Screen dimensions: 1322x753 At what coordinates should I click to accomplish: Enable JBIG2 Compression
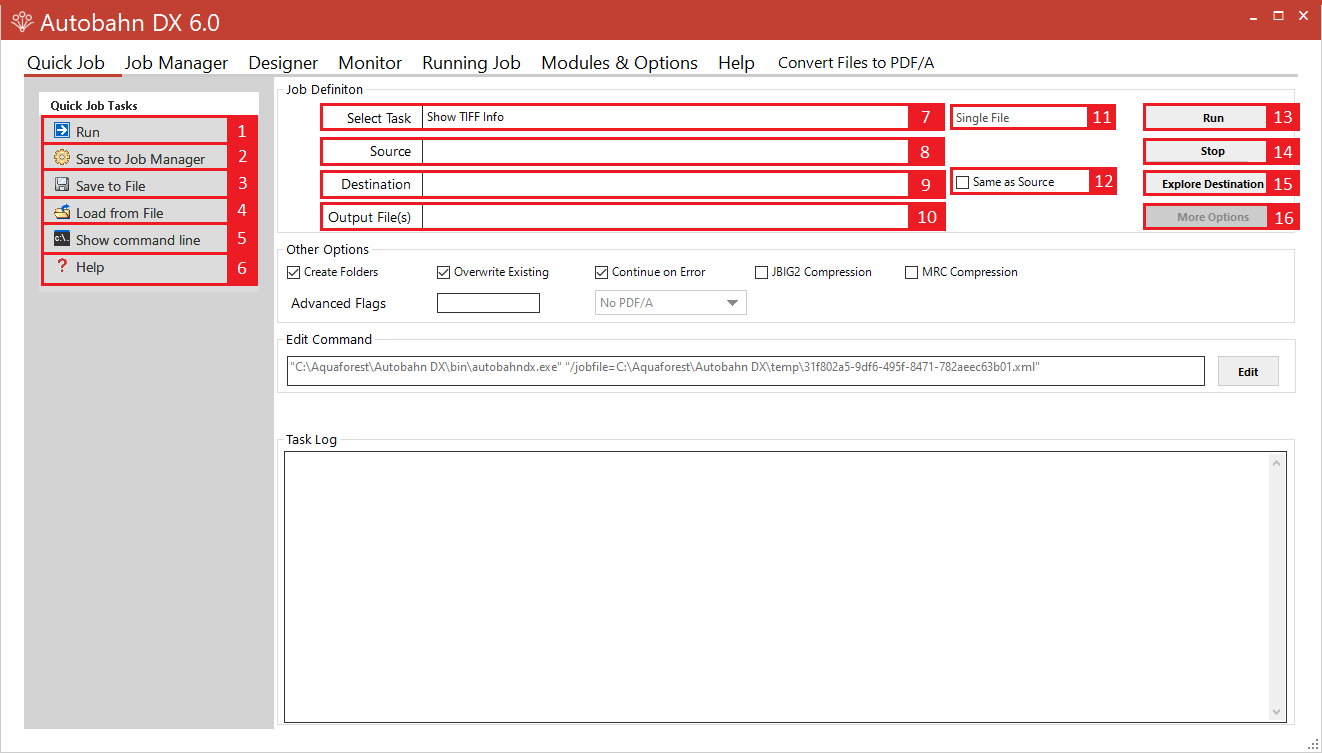click(761, 271)
